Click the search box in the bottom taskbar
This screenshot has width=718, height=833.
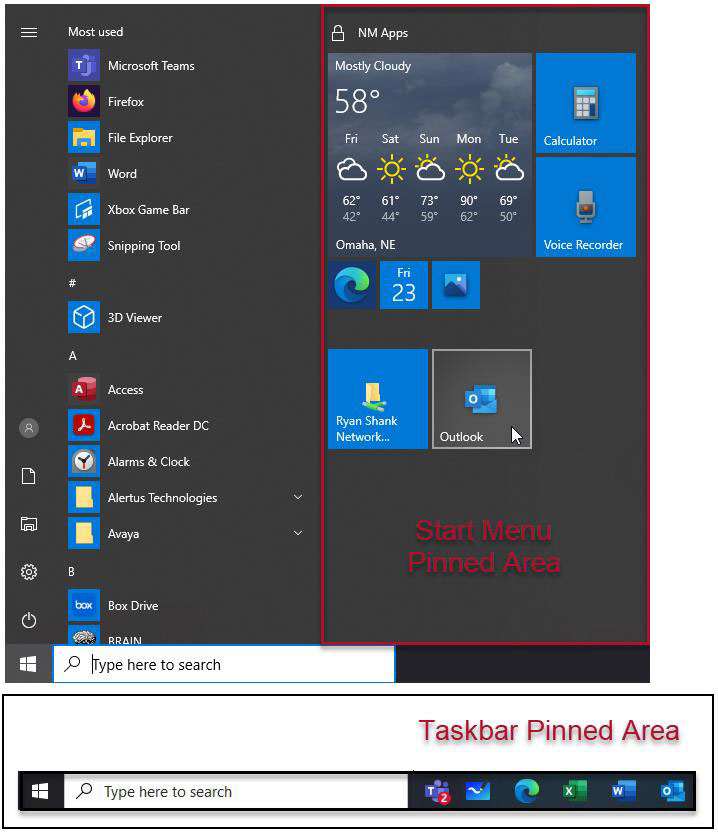click(236, 791)
